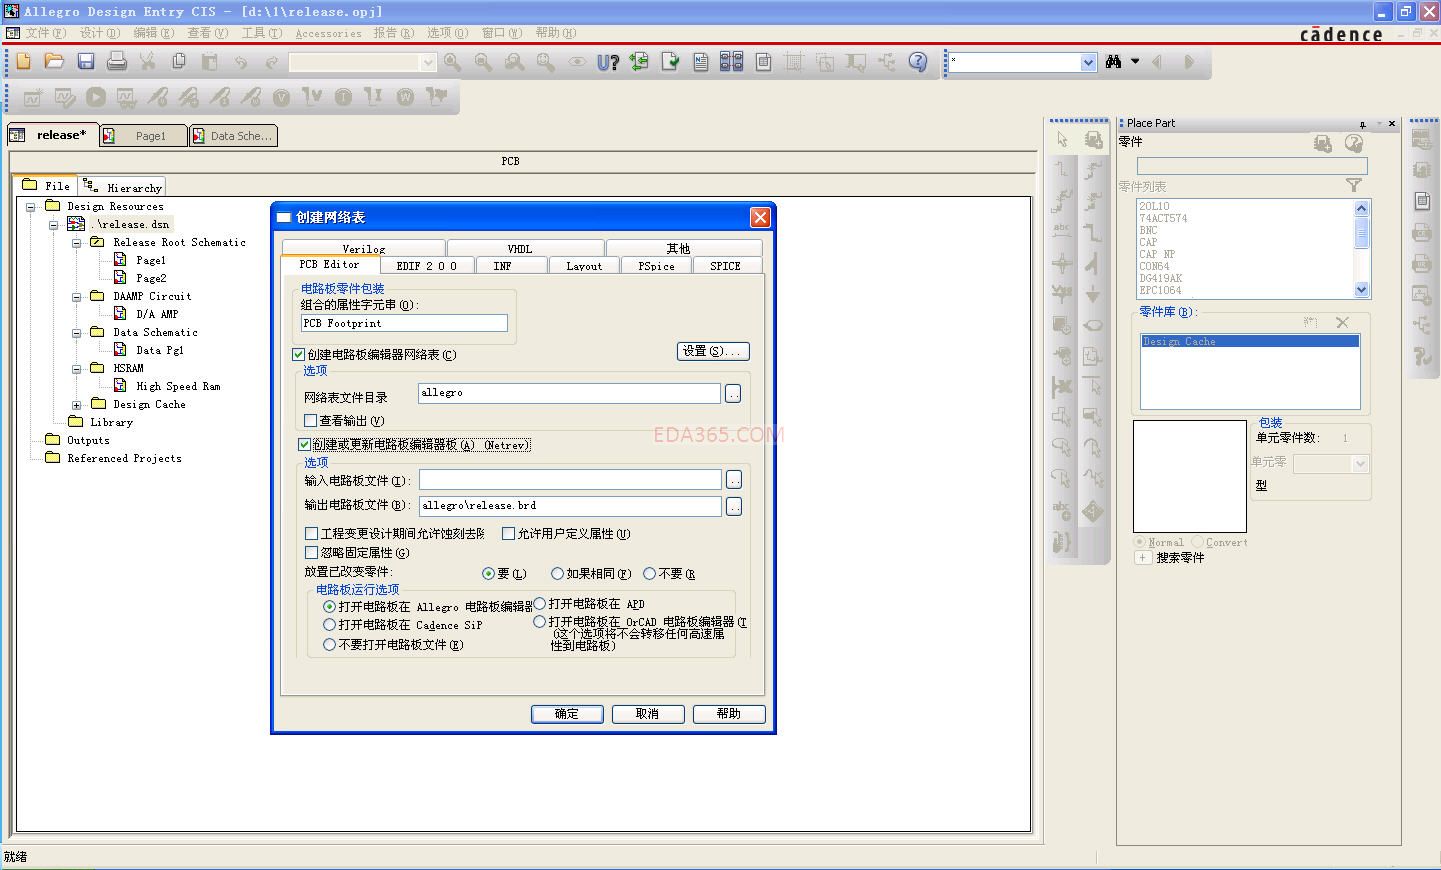This screenshot has width=1441, height=870.
Task: Open the Accessories menu
Action: click(x=328, y=33)
